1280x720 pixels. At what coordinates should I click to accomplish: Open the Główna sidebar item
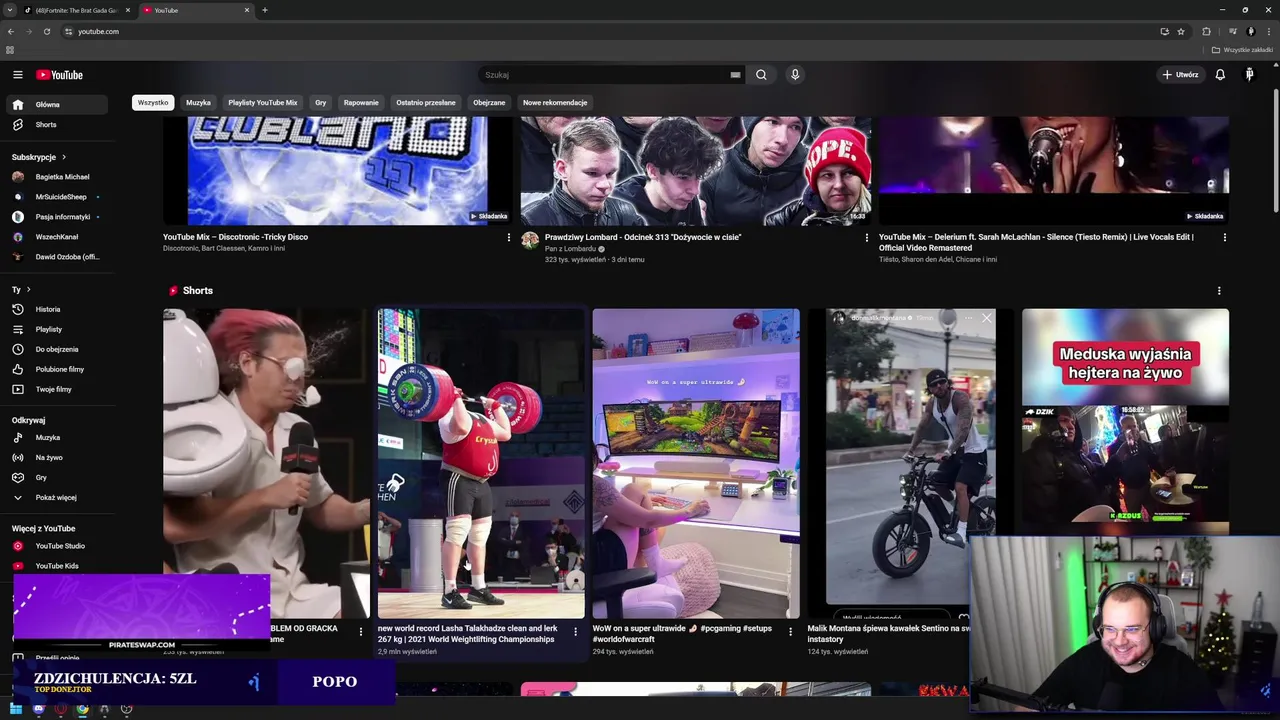coord(57,104)
